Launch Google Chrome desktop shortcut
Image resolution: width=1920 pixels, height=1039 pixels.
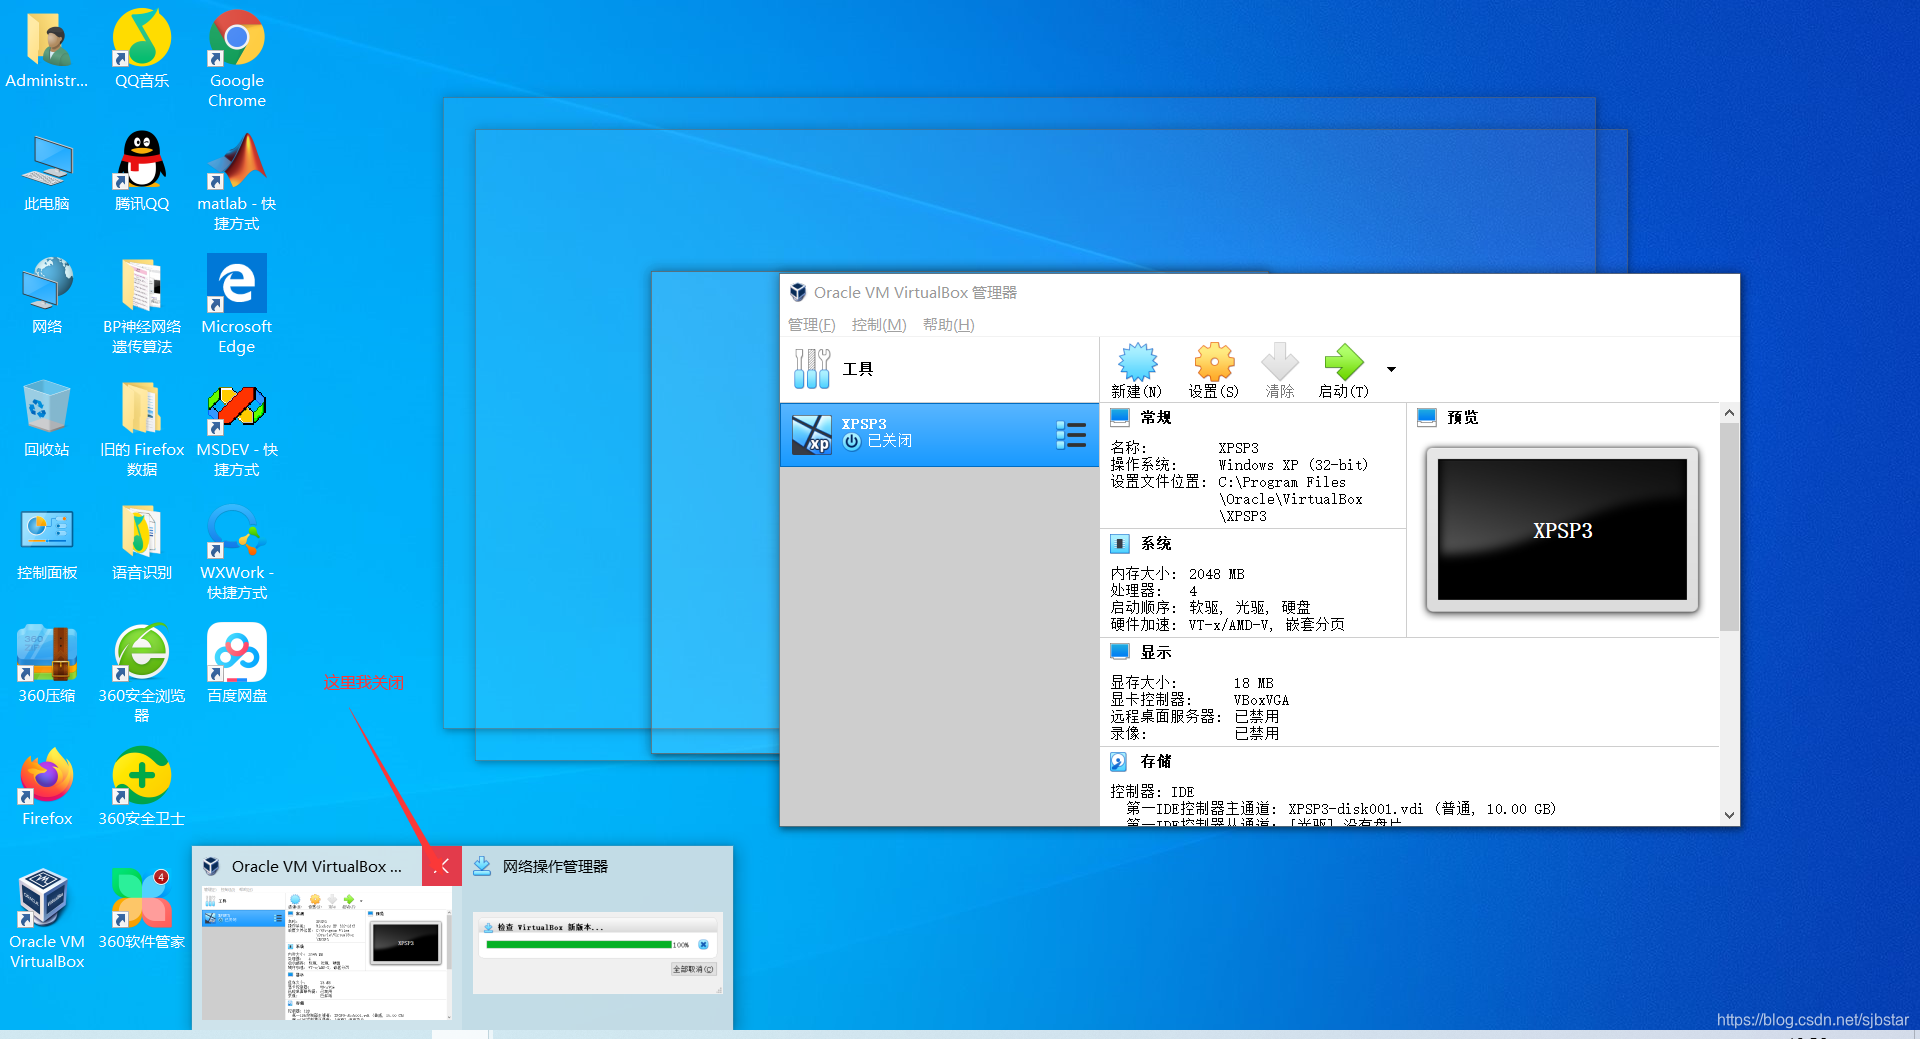(x=237, y=58)
